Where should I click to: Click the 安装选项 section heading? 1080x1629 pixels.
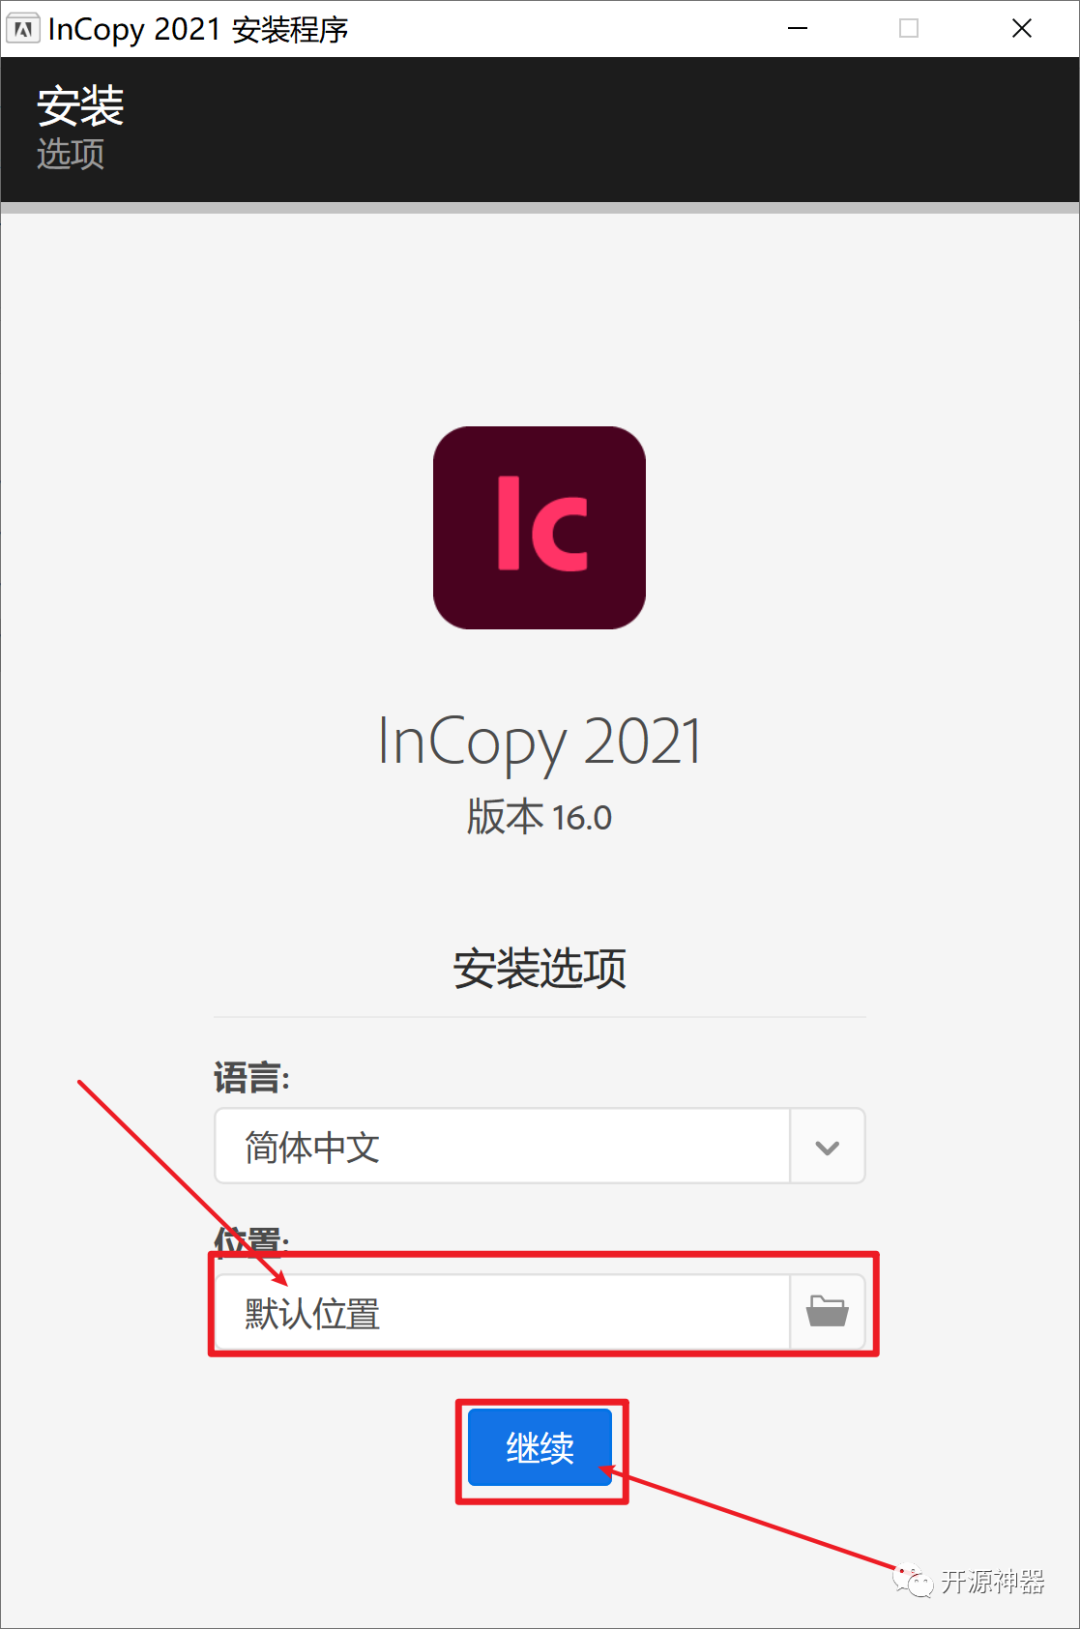[540, 968]
